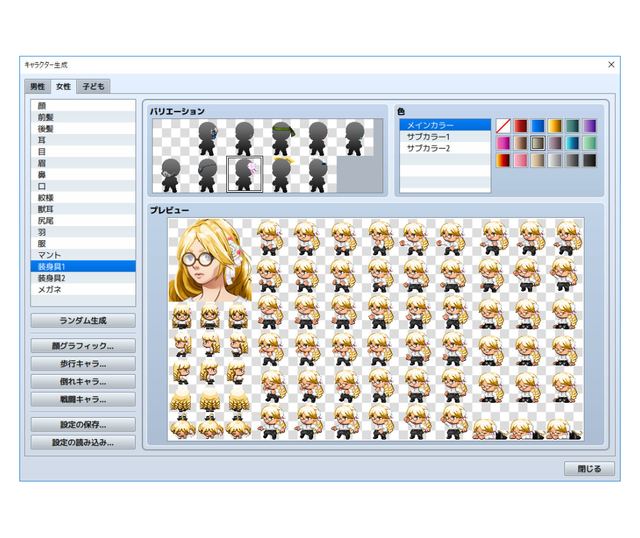This screenshot has width=640, height=538.
Task: Select 羽 in the parts list
Action: point(83,232)
